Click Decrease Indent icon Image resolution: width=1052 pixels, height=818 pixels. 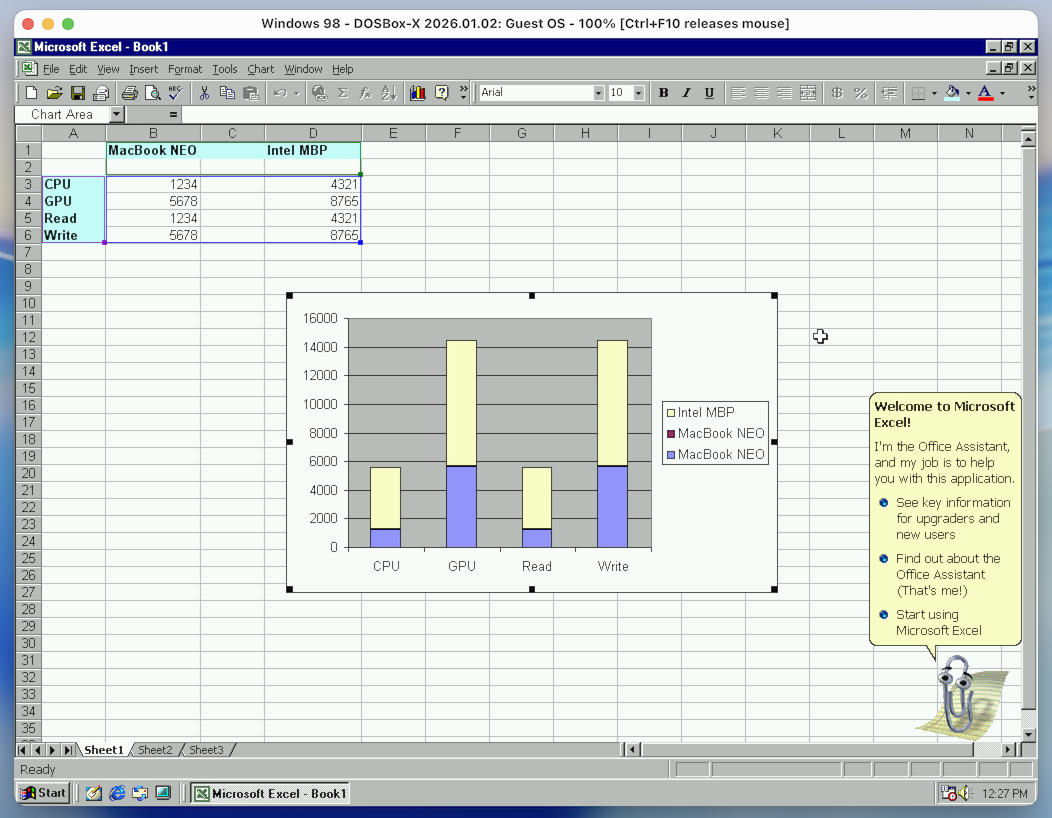coord(890,93)
